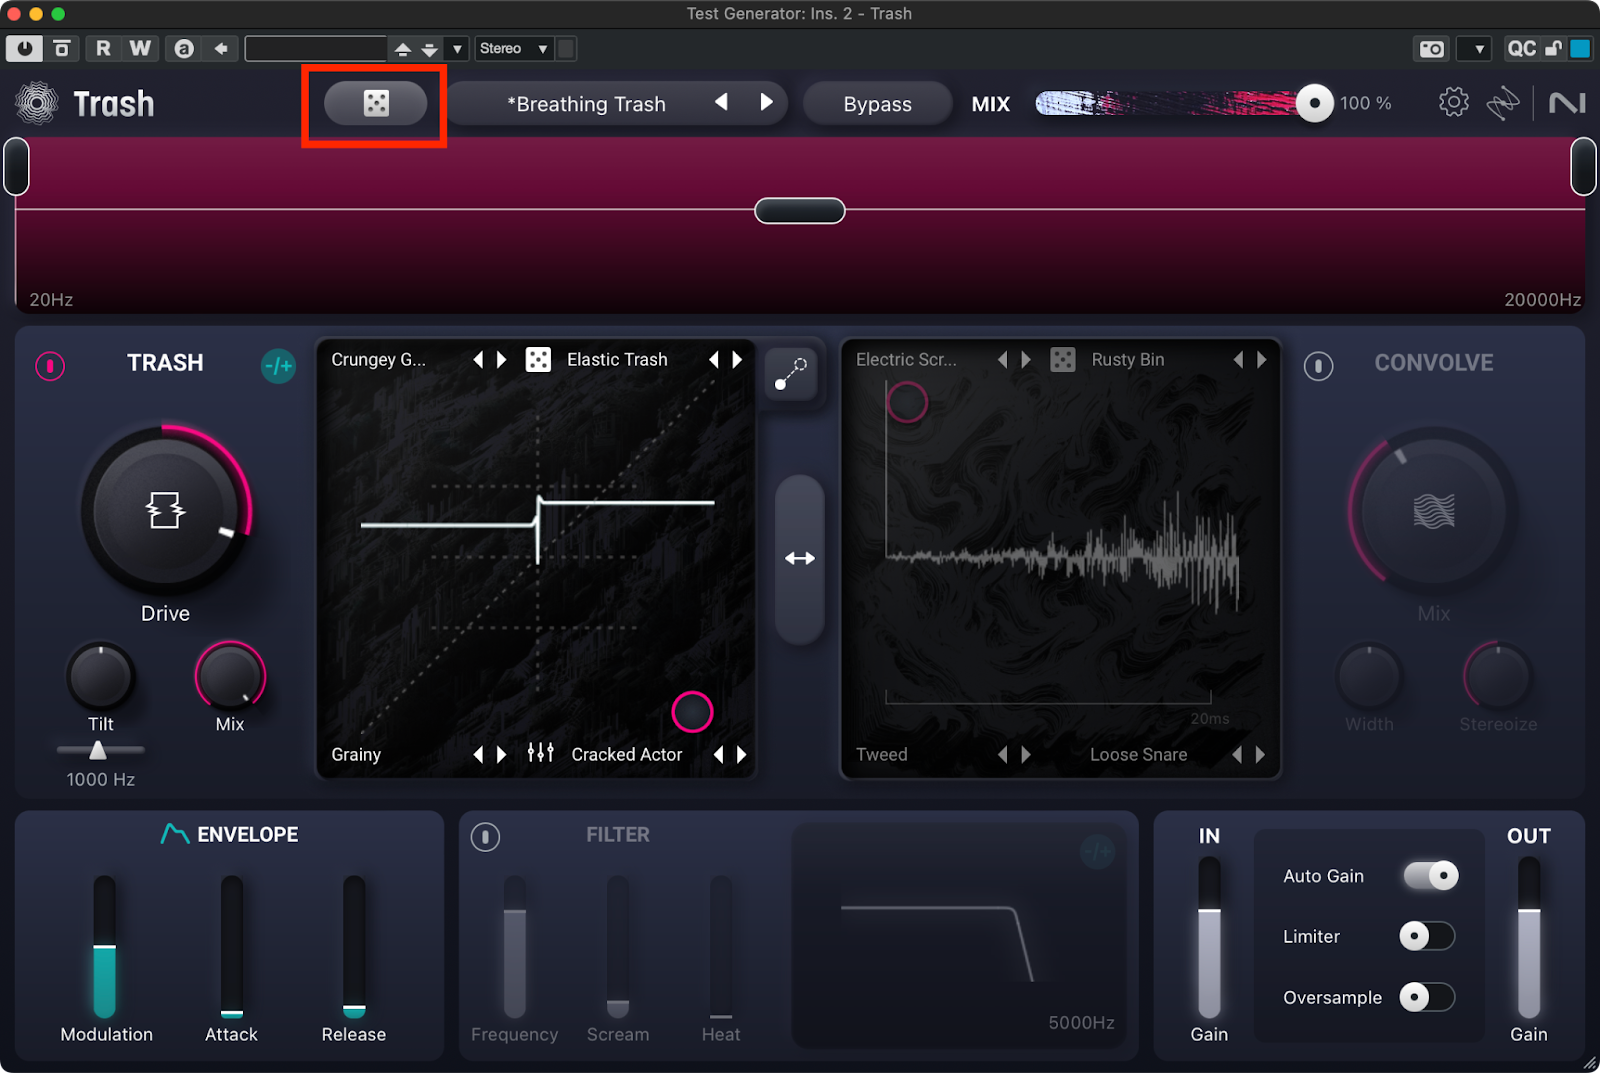The height and width of the screenshot is (1073, 1600).
Task: Go to next Electric Scr... impulse
Action: [1026, 359]
